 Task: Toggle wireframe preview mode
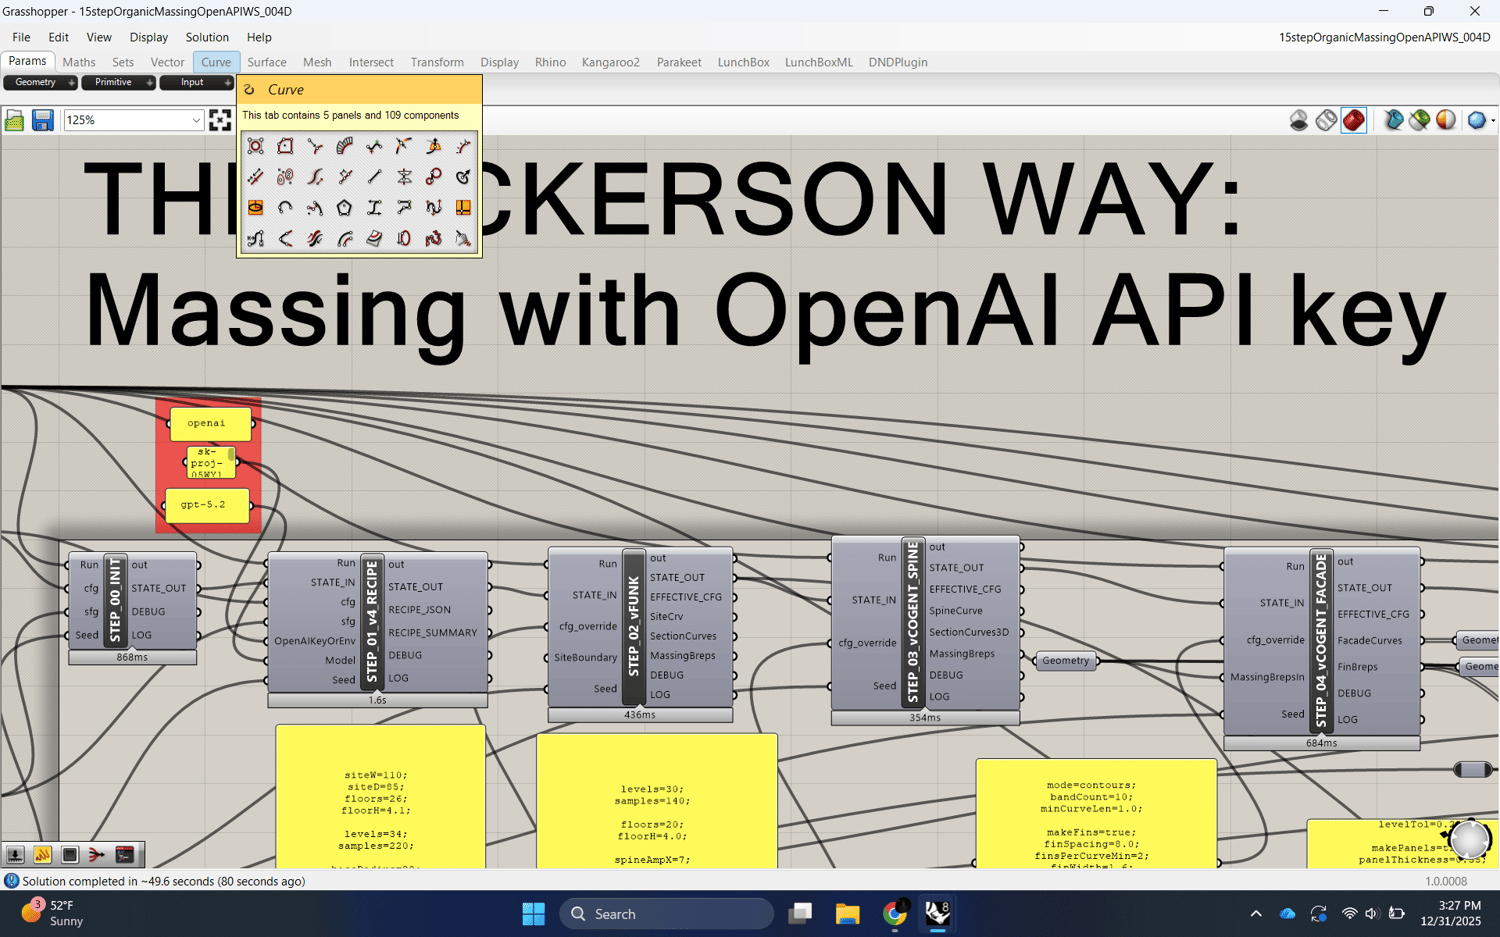click(1326, 120)
